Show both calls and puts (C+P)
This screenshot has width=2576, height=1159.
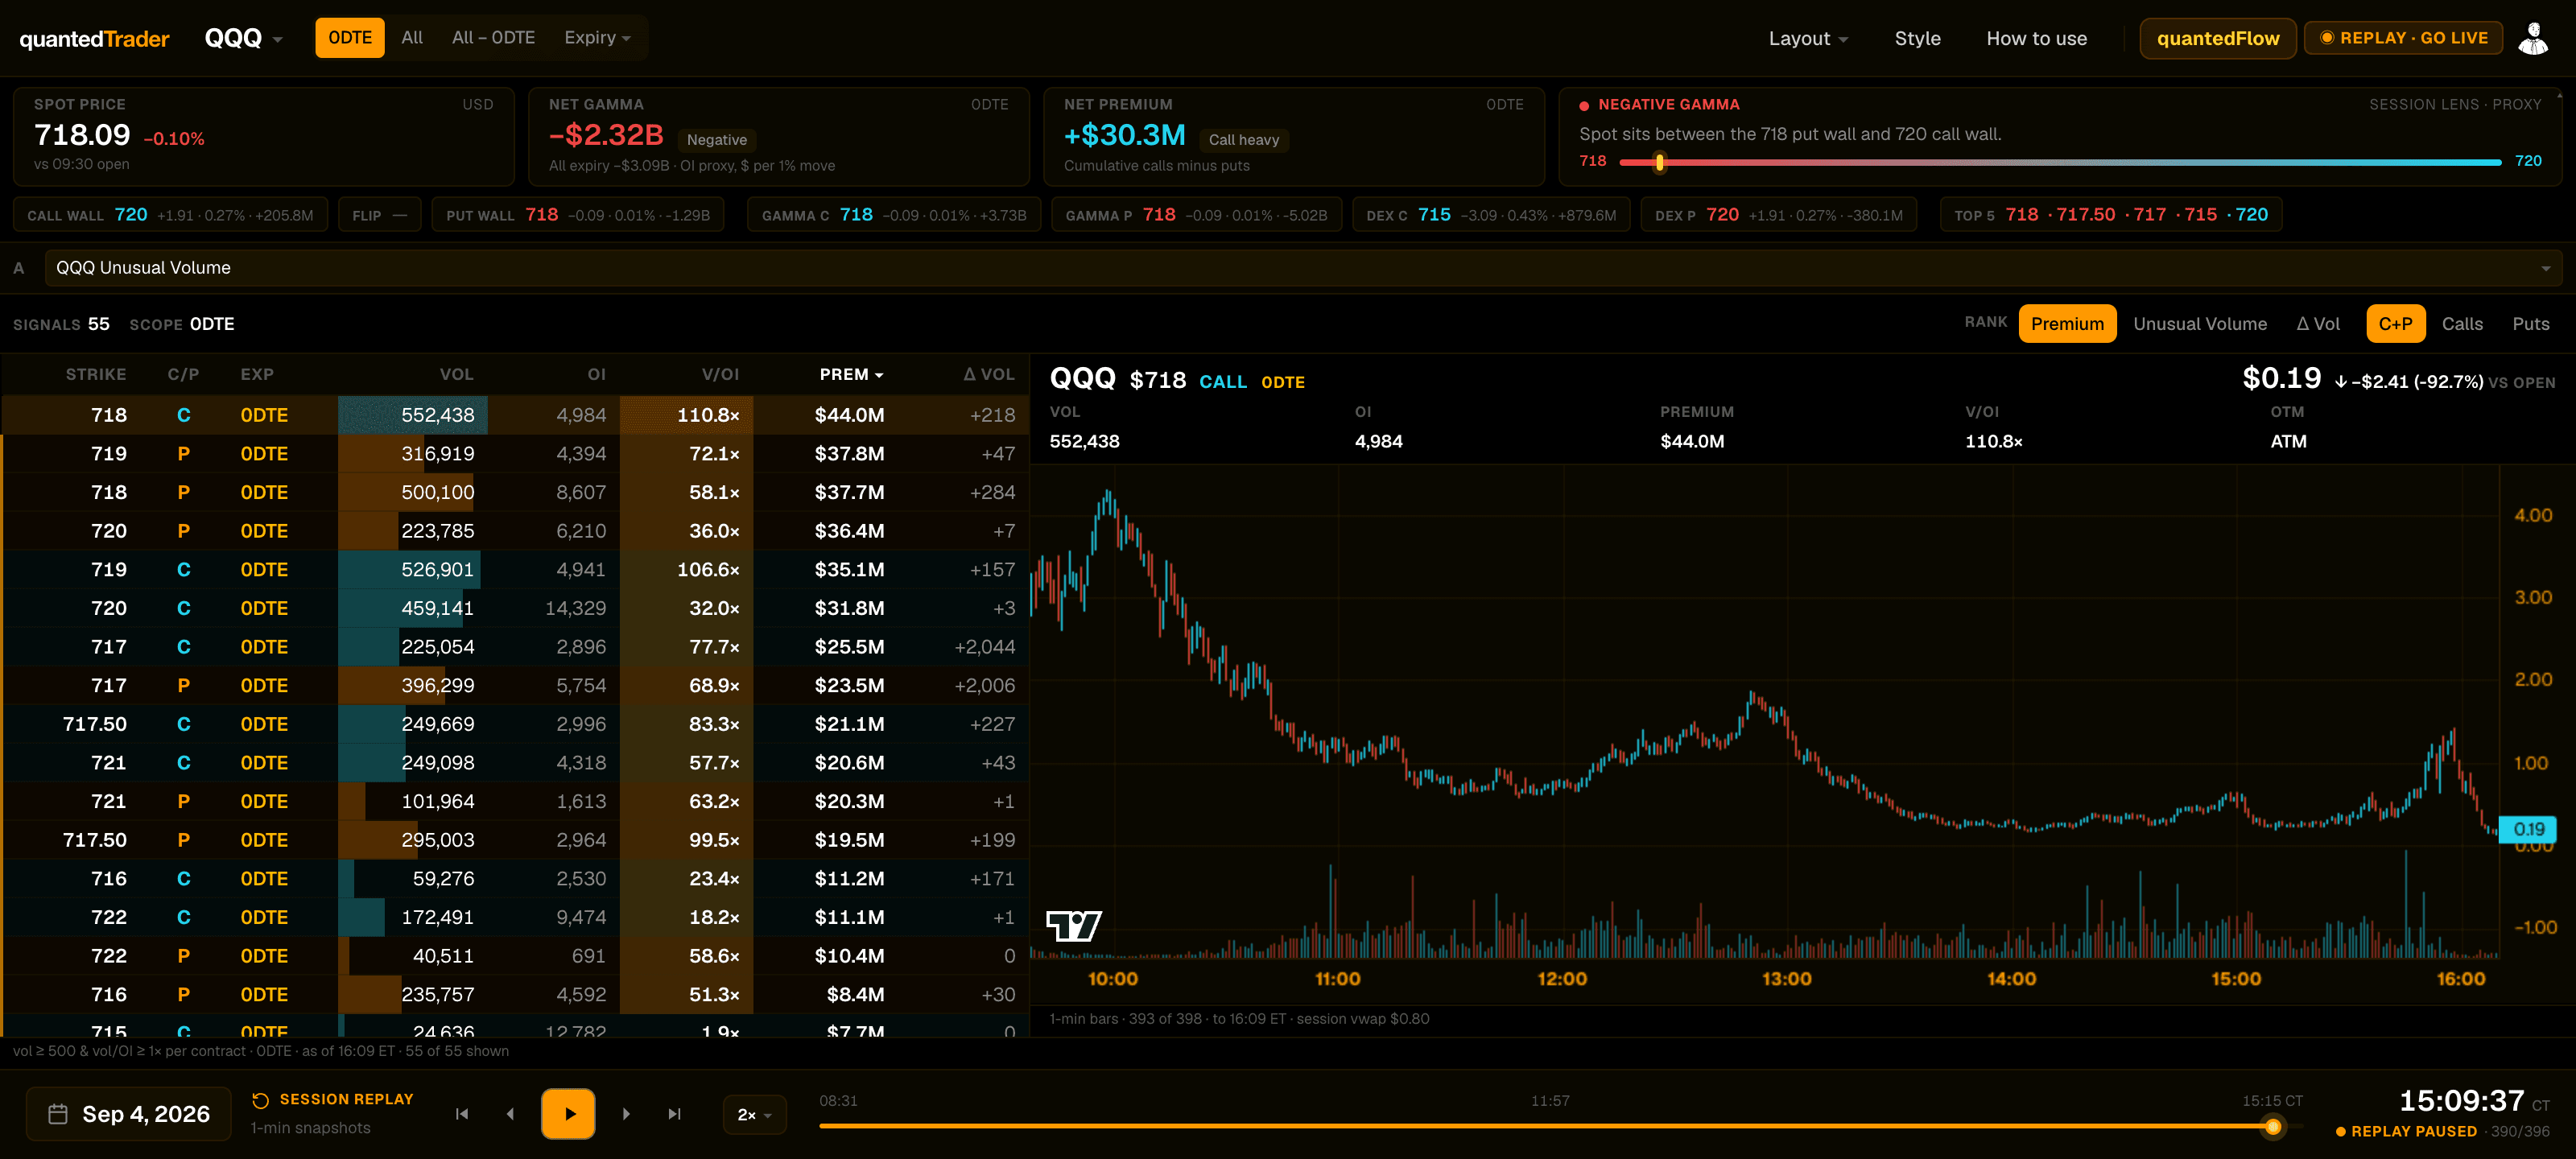[2395, 324]
